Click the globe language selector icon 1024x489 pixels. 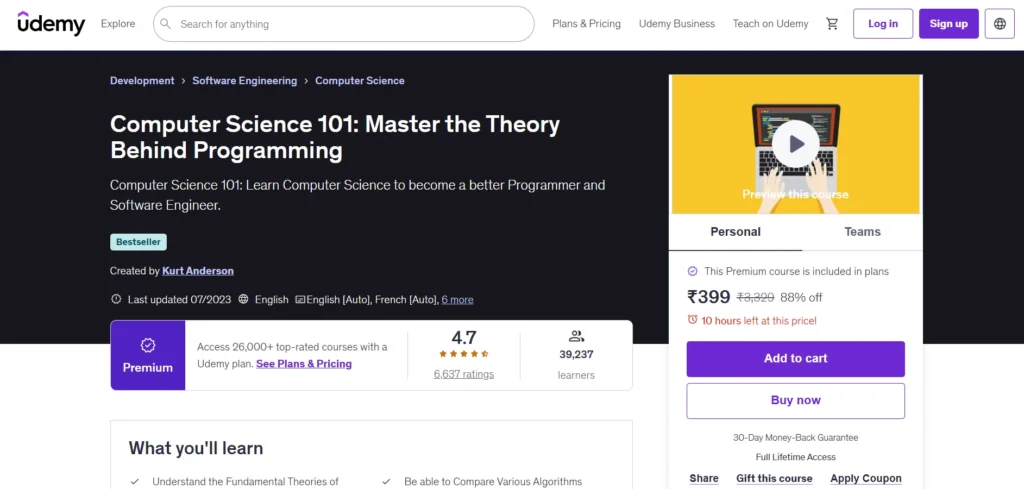point(1000,24)
